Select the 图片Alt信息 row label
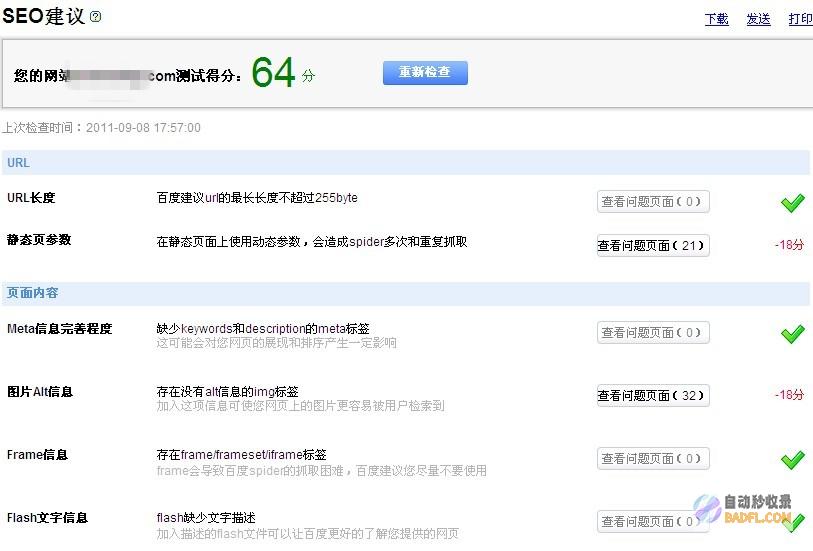The width and height of the screenshot is (813, 551). pos(40,392)
